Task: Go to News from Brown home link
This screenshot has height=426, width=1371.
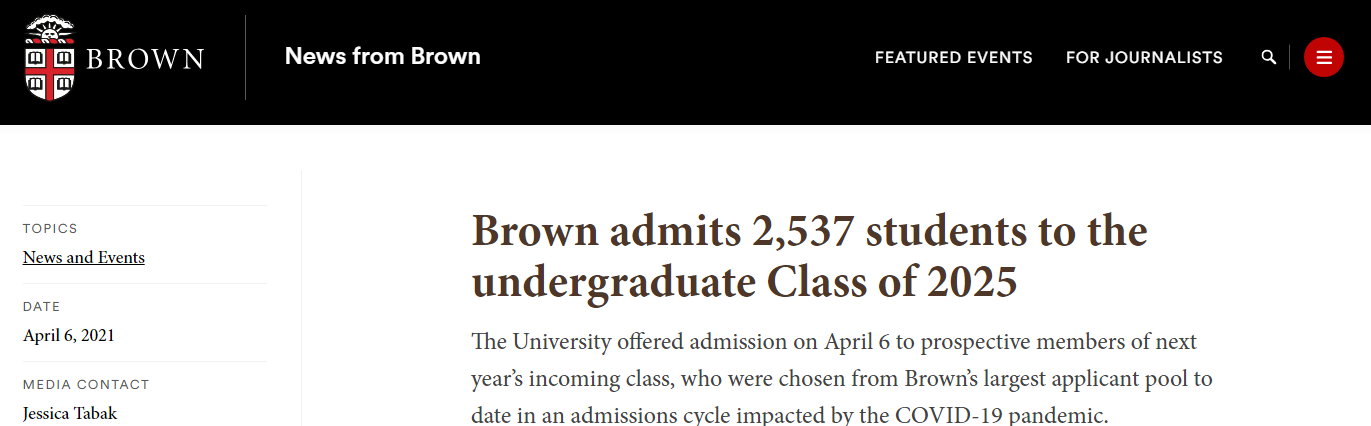Action: [383, 56]
